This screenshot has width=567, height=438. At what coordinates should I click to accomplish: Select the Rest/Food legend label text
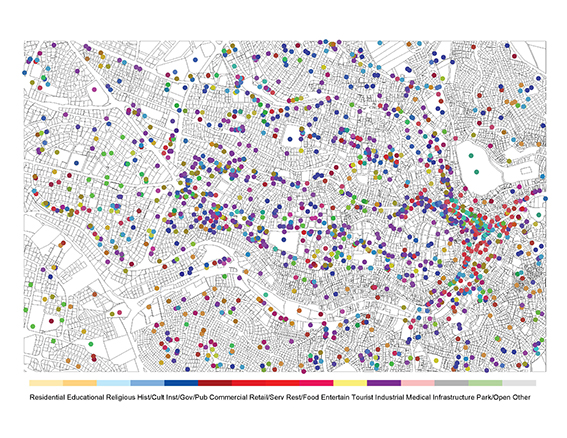point(303,397)
